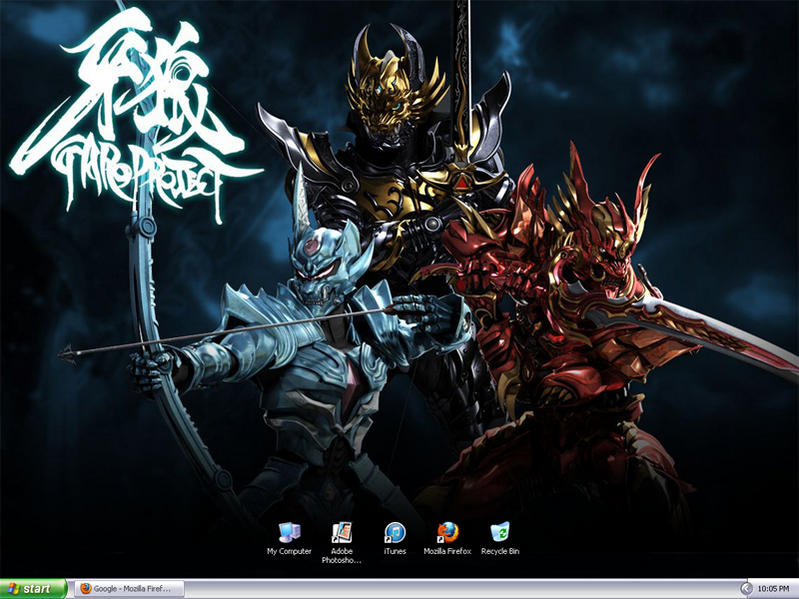Open the Start menu
Viewport: 799px width, 599px height.
(33, 589)
